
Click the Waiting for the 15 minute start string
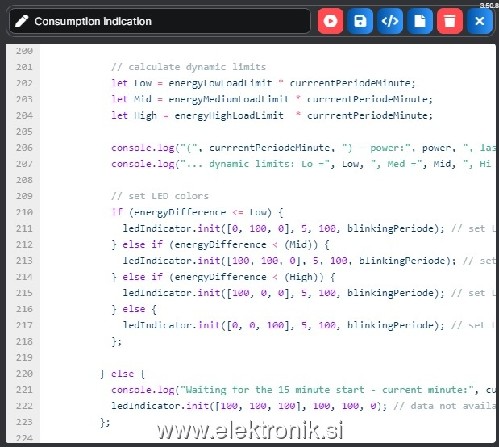(275, 390)
